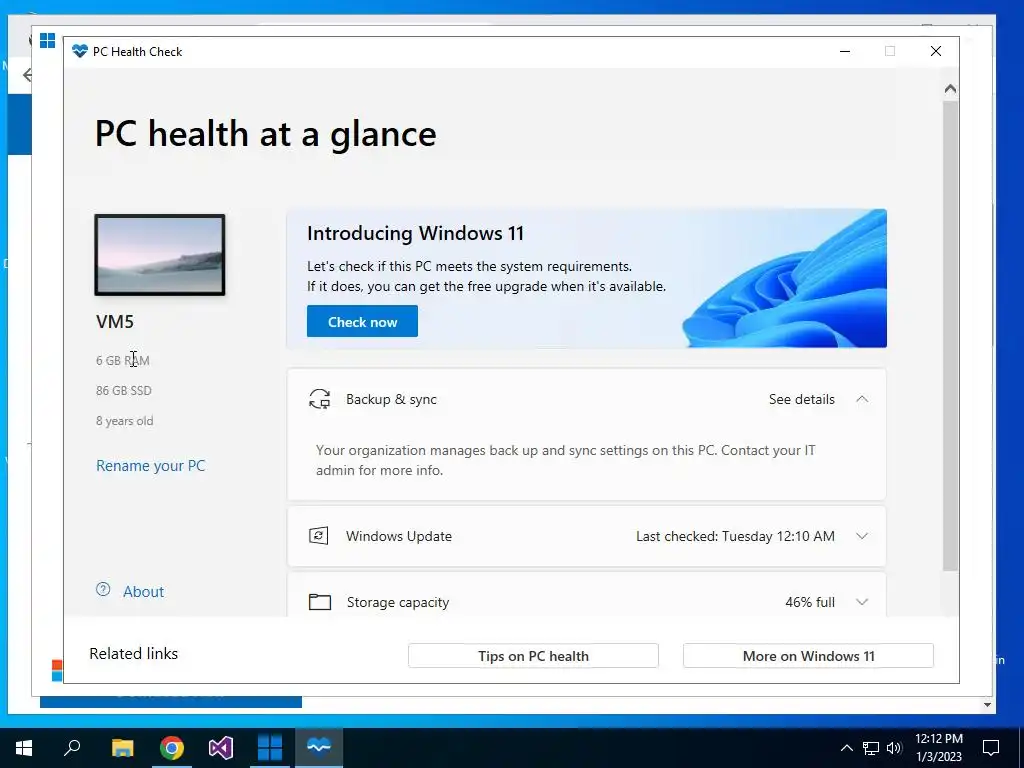Click the 8 years old text
Image resolution: width=1024 pixels, height=768 pixels.
pyautogui.click(x=125, y=421)
